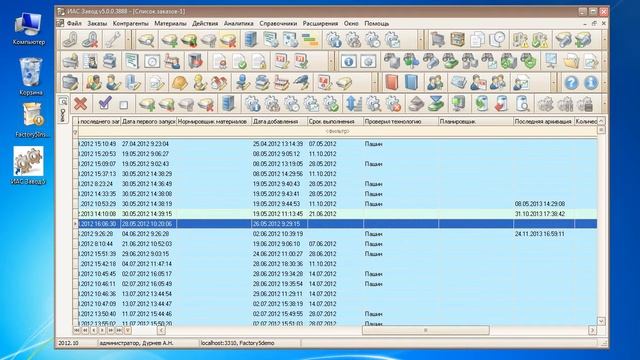640x360 pixels.
Task: Click the Проверил технологию column header
Action: [401, 121]
